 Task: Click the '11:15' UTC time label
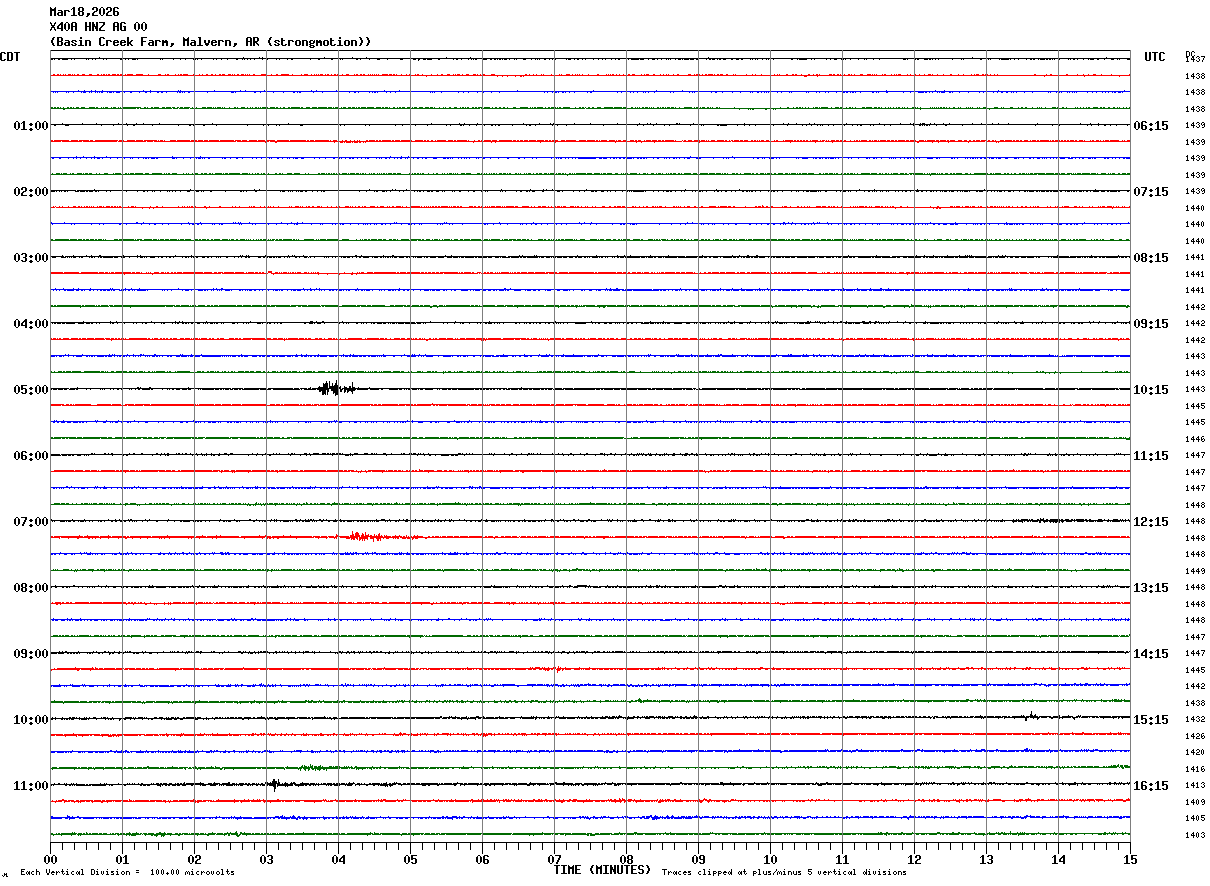tap(1151, 456)
